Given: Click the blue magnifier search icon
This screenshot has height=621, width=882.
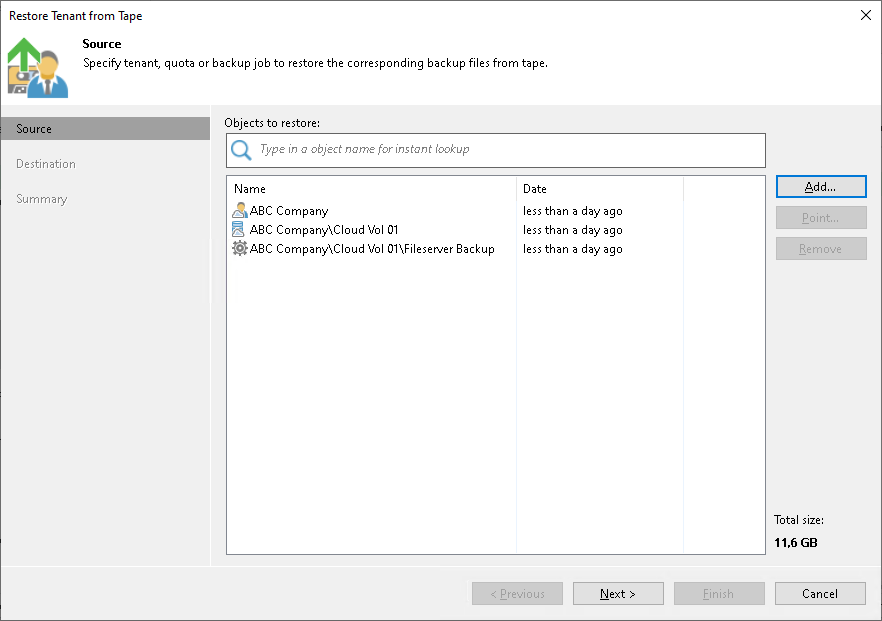Looking at the screenshot, I should 241,149.
